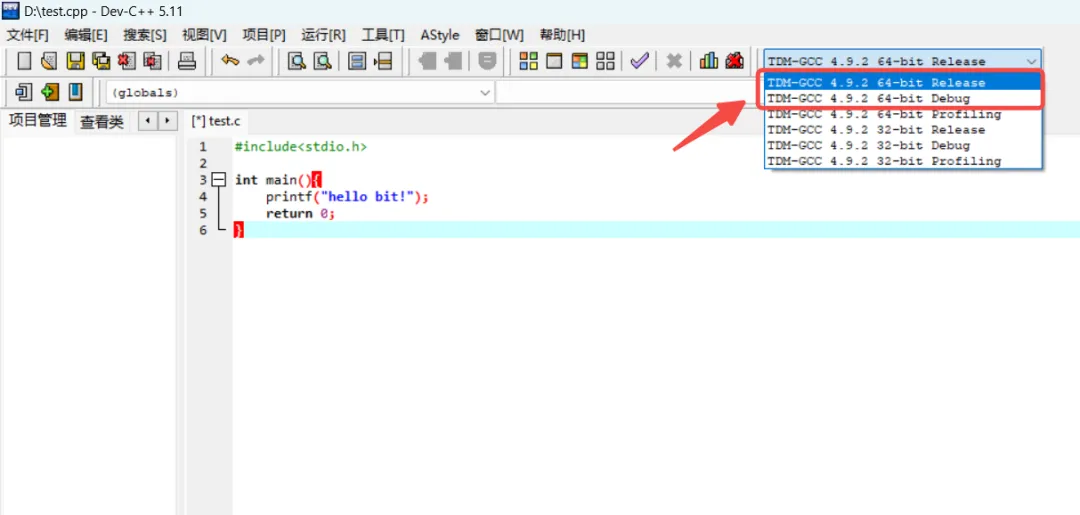Click the new project icon in second toolbar row
The width and height of the screenshot is (1080, 515).
coord(23,92)
